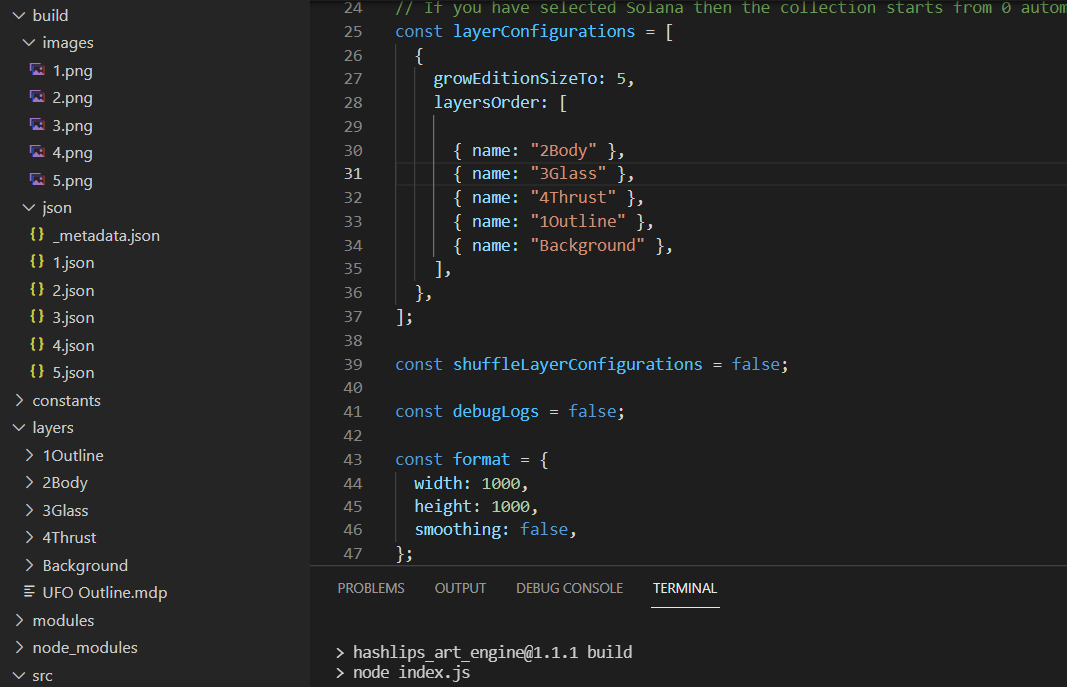Open the DEBUG CONSOLE tab
This screenshot has width=1067, height=687.
click(x=569, y=588)
